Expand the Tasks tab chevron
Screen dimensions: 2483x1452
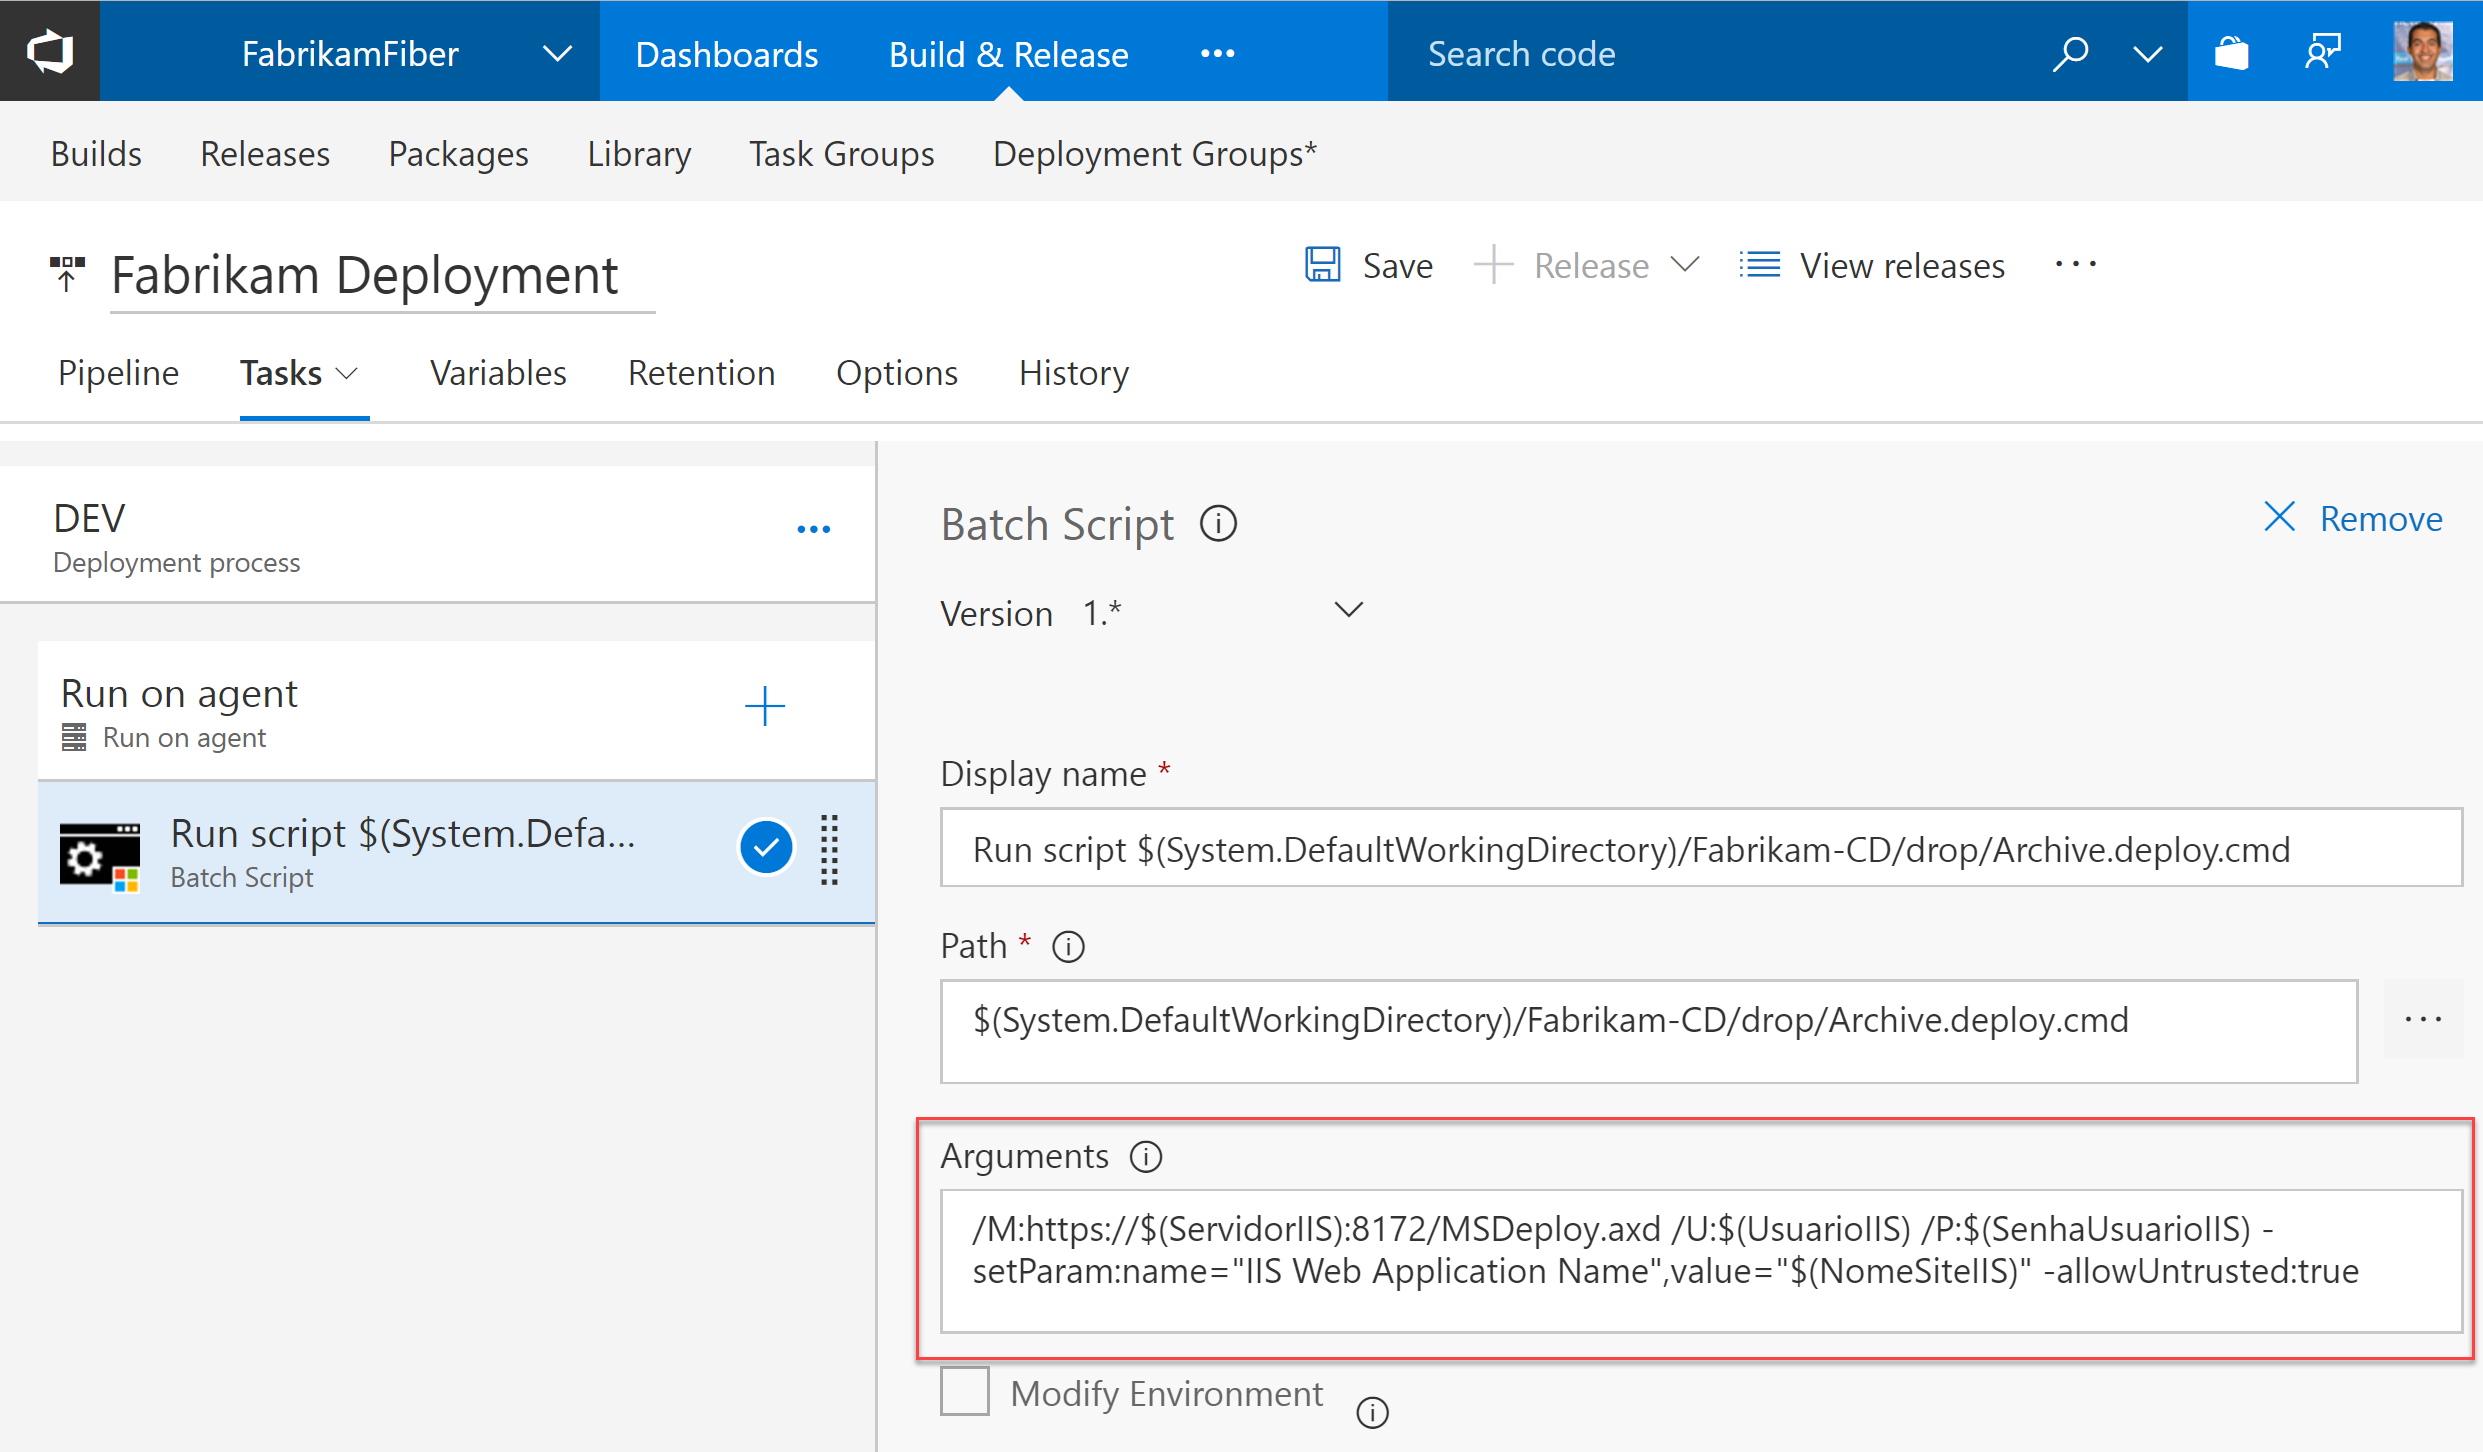pyautogui.click(x=347, y=374)
